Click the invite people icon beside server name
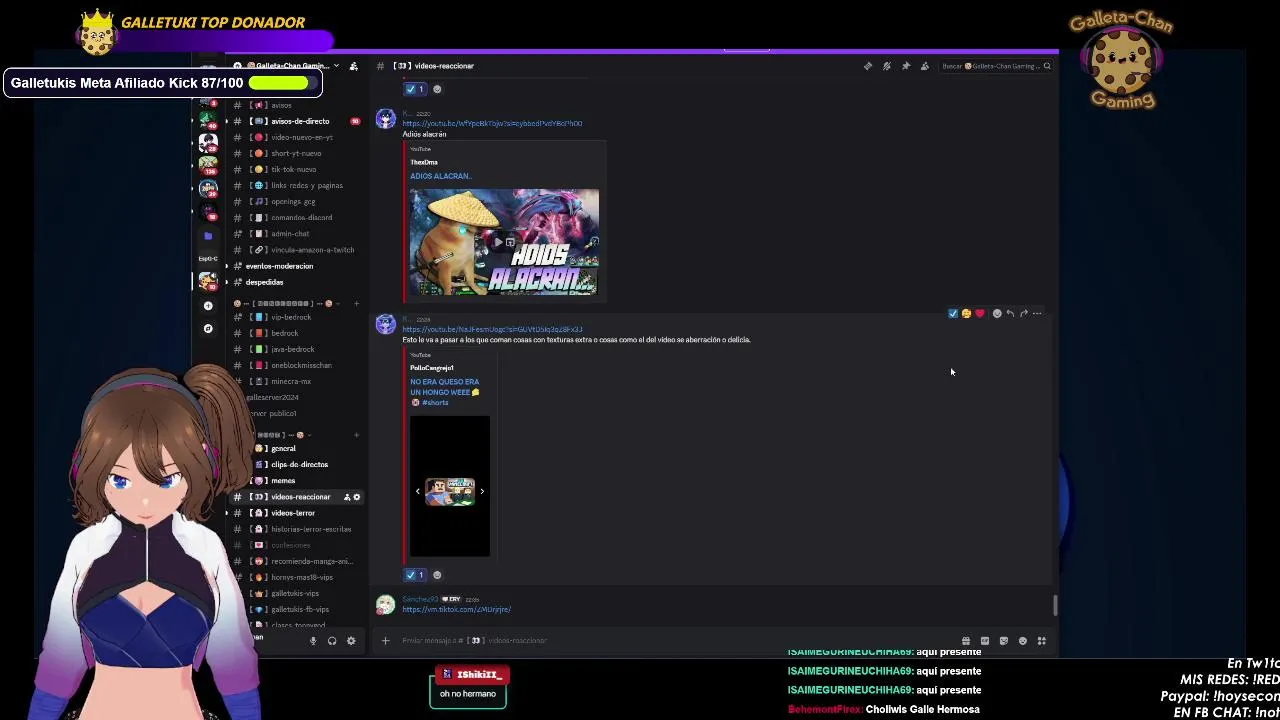This screenshot has height=720, width=1280. (352, 66)
